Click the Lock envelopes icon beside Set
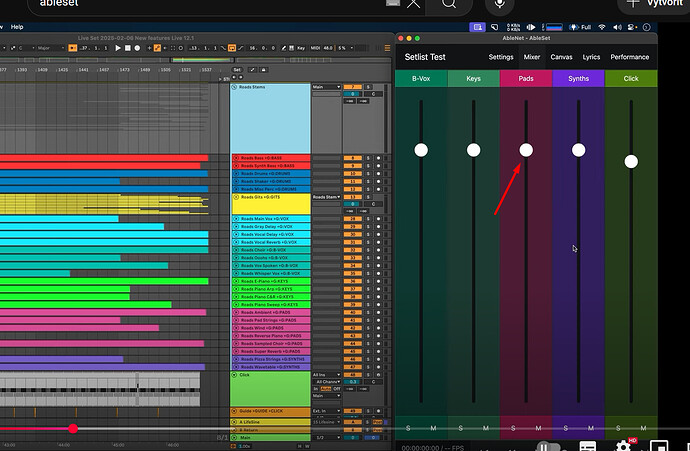This screenshot has height=451, width=690. coord(264,70)
